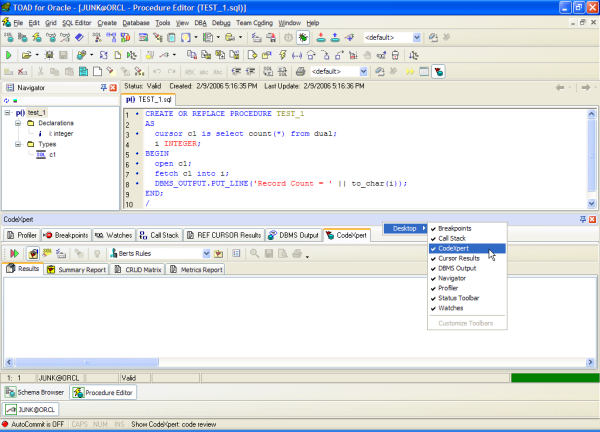Pin the CodeXpert panel
The width and height of the screenshot is (600, 432).
(x=583, y=219)
